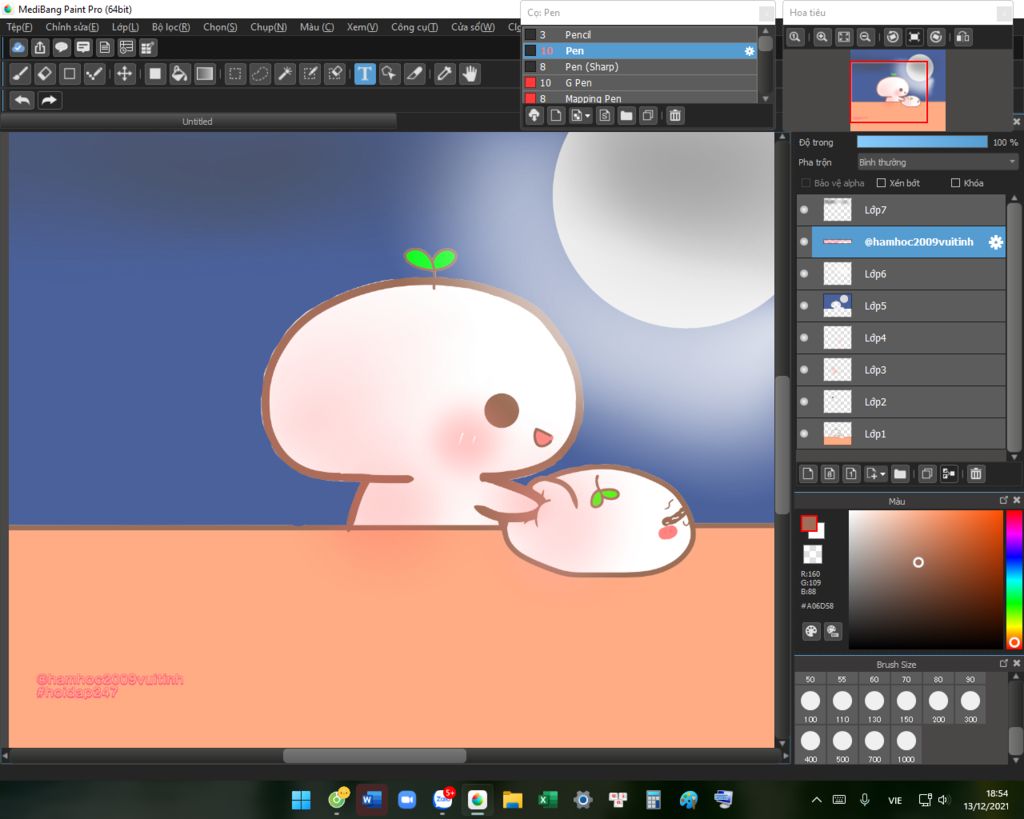Click the navigator preview thumbnail
The height and width of the screenshot is (819, 1024).
click(897, 90)
